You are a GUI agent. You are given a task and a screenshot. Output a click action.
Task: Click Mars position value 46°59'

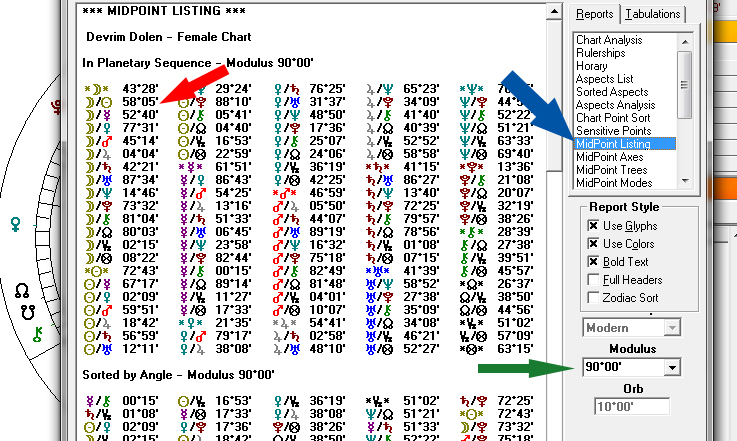(x=328, y=193)
